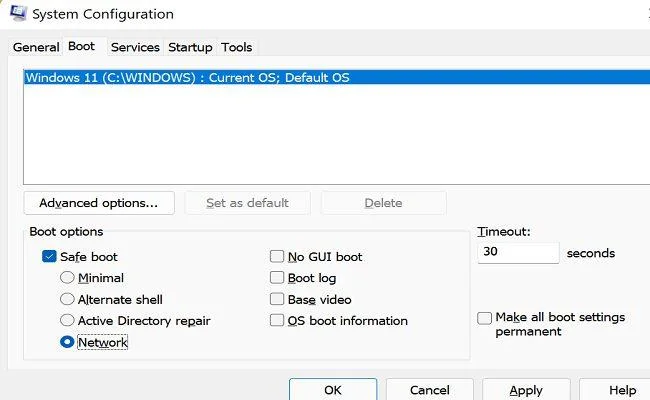Open the Services tab
The width and height of the screenshot is (650, 400).
[x=135, y=47]
